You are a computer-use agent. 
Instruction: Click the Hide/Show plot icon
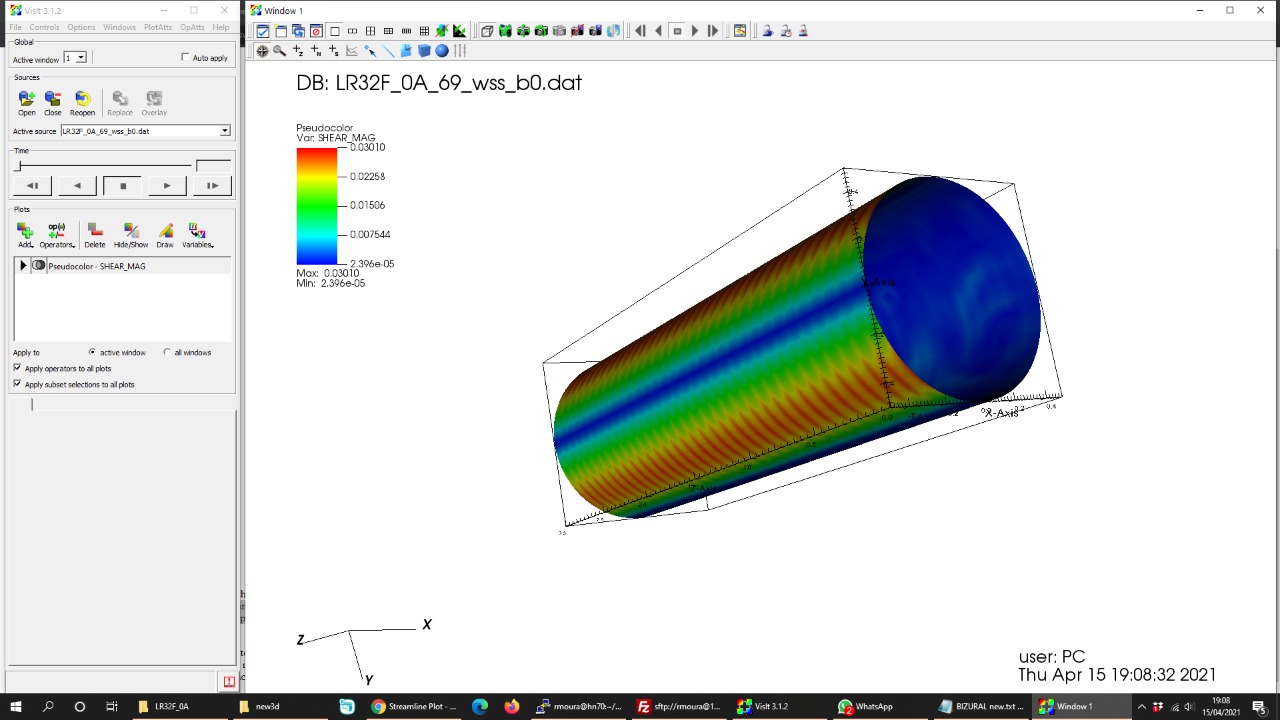click(x=131, y=232)
